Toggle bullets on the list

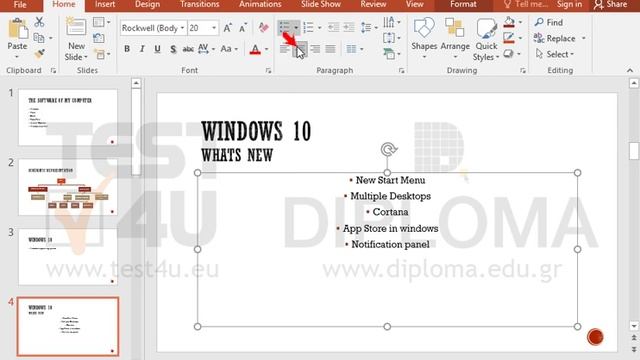coord(285,28)
